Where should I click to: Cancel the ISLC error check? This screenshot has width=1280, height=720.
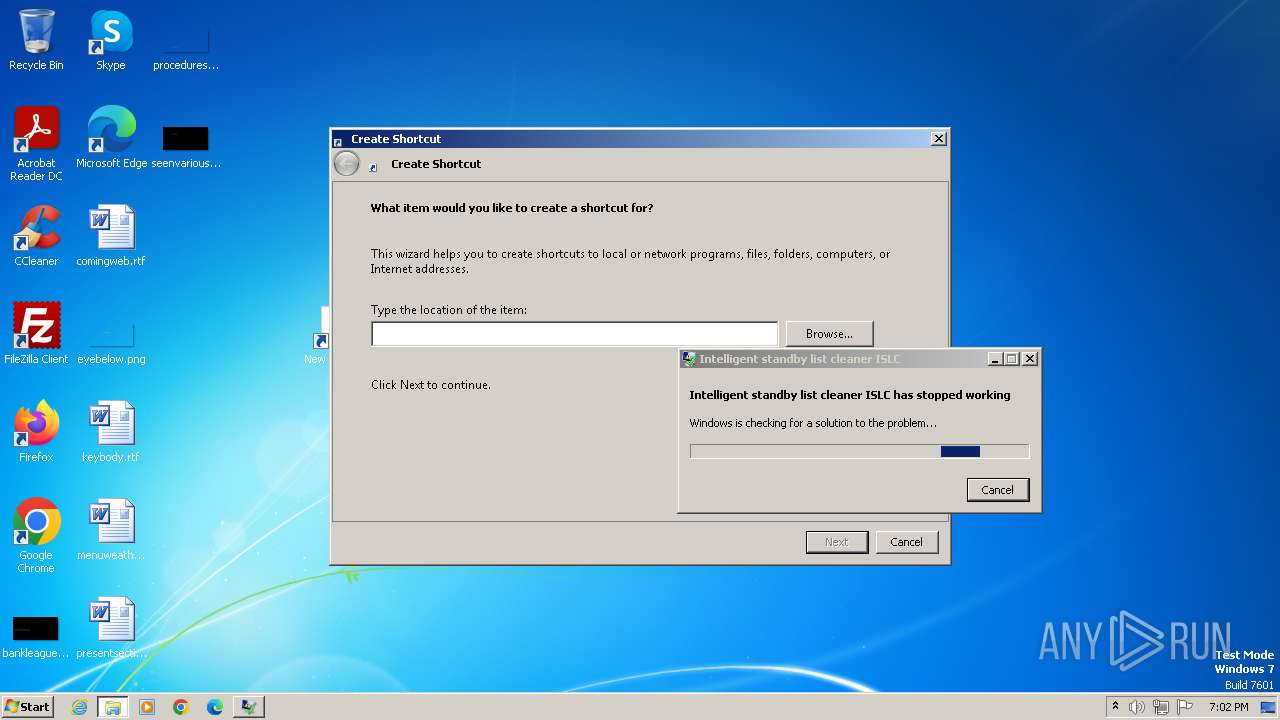click(998, 490)
